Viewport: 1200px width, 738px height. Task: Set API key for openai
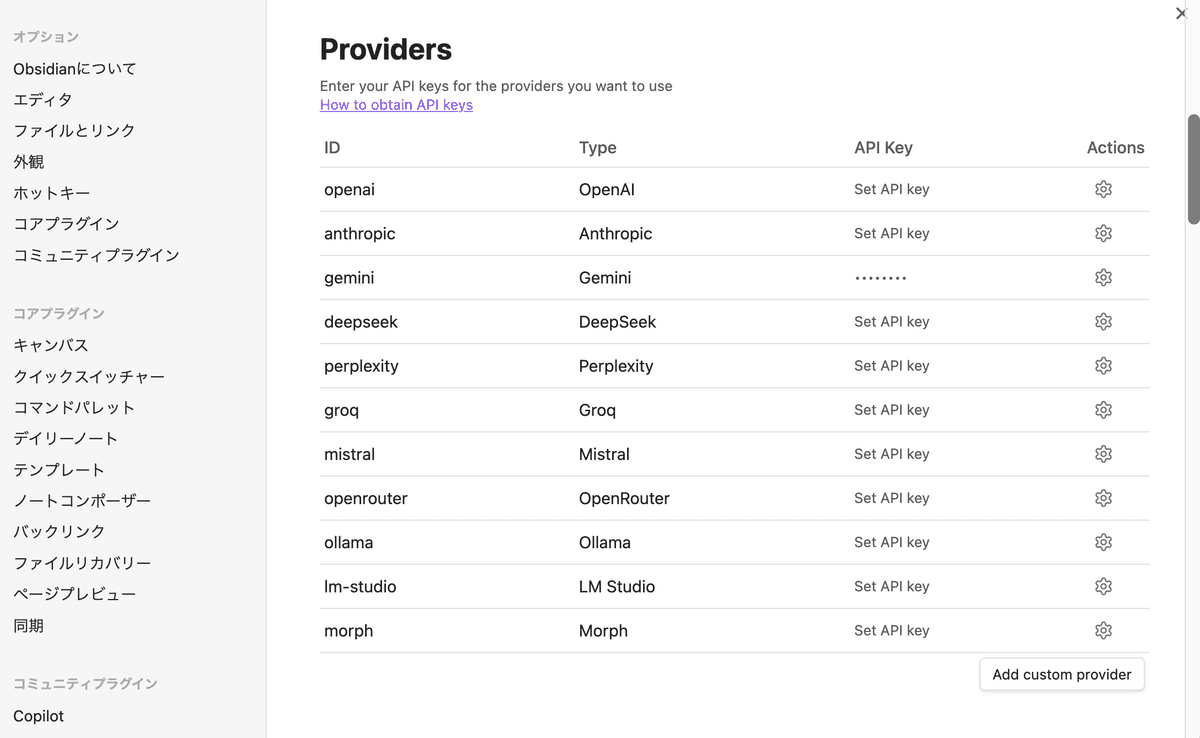tap(891, 189)
